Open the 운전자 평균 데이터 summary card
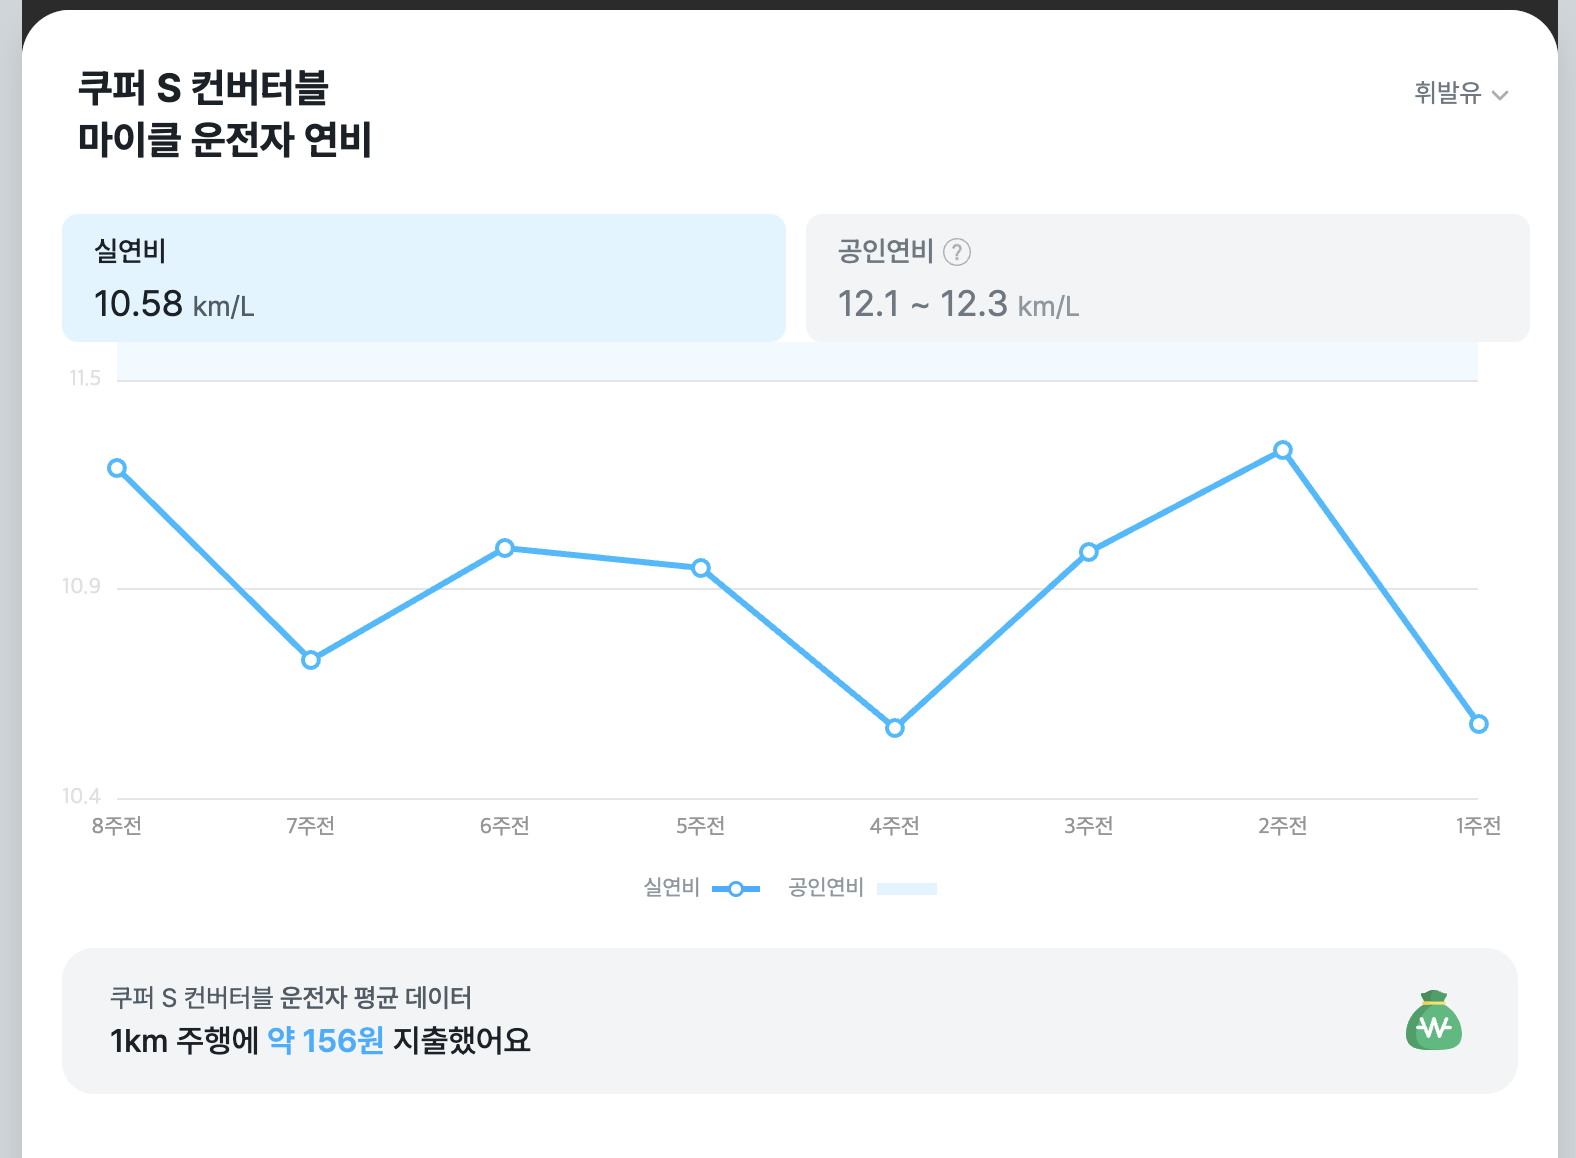Viewport: 1576px width, 1158px height. (790, 1021)
